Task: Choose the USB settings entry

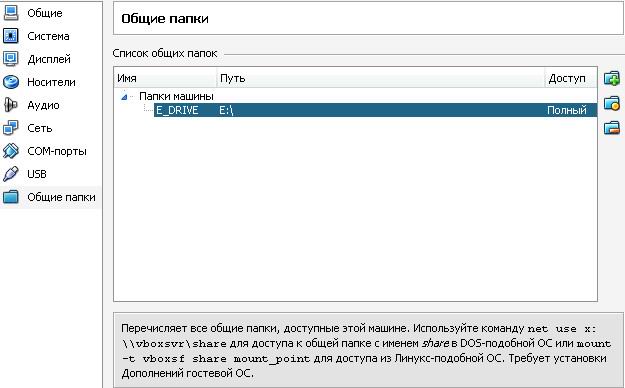Action: click(x=37, y=174)
